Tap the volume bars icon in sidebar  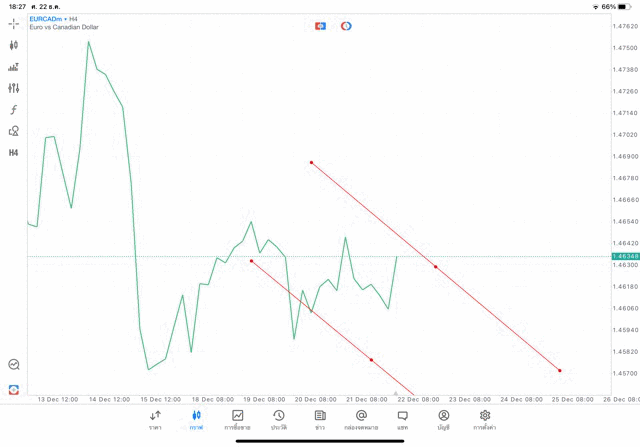coord(14,67)
